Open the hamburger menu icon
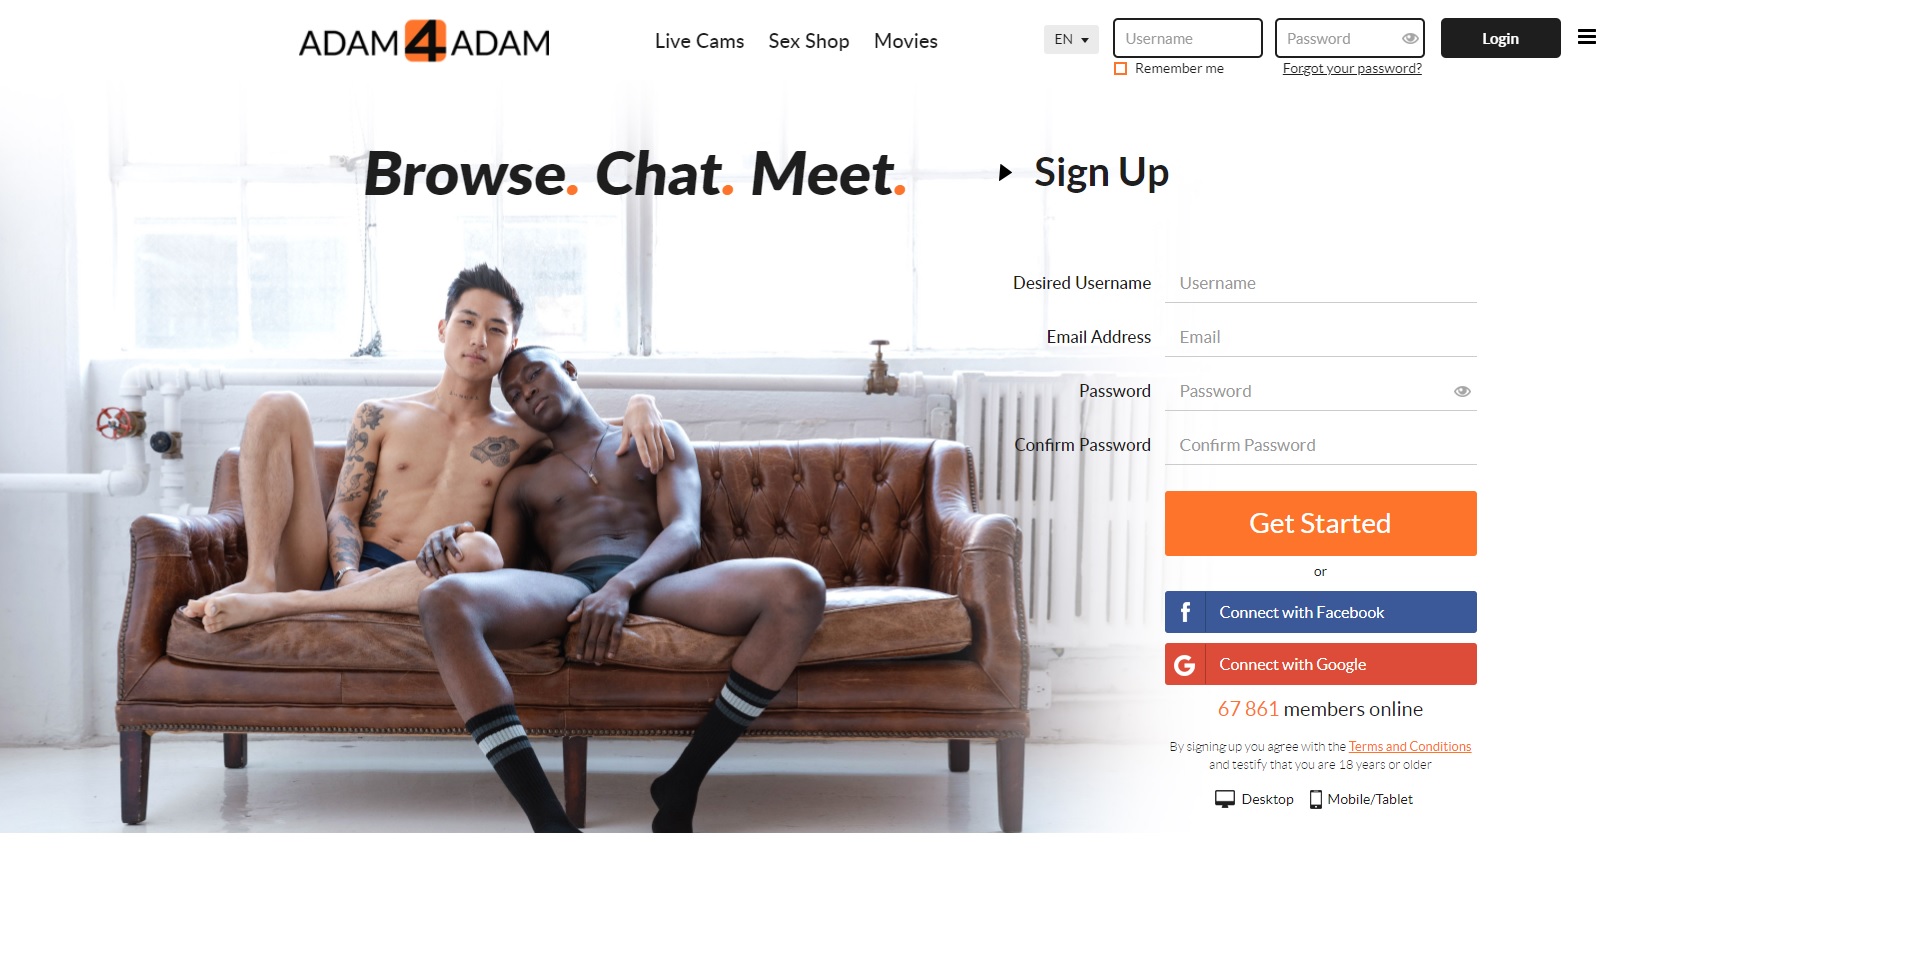Screen dimensions: 1914x956 (x=1586, y=38)
